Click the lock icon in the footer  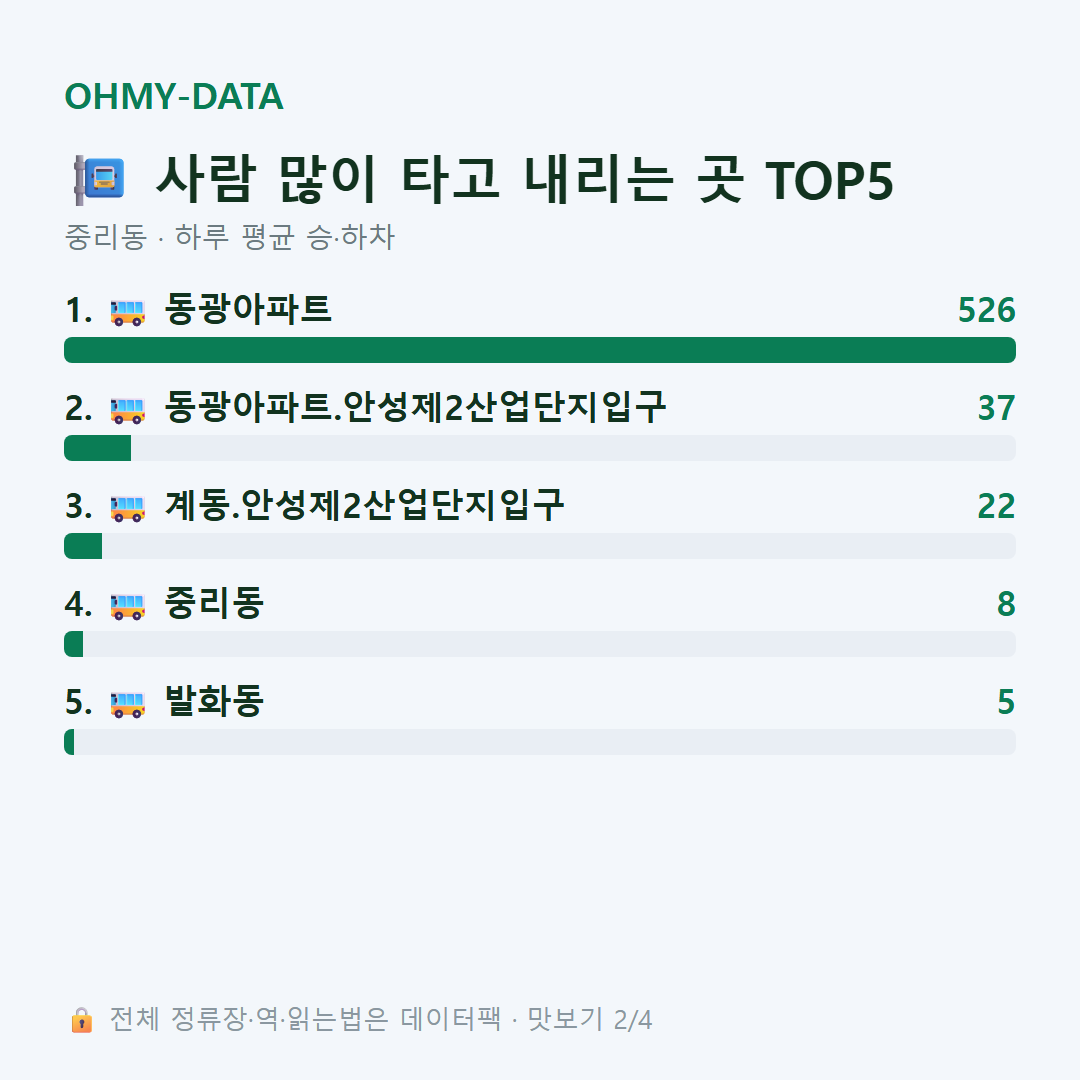81,1019
